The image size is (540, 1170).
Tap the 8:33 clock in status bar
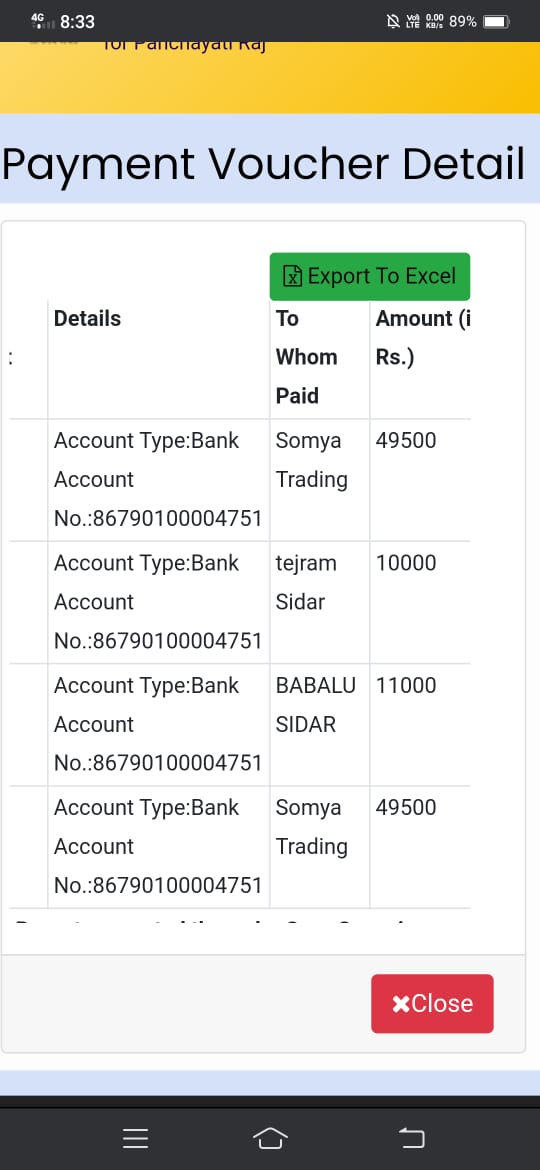pos(78,22)
